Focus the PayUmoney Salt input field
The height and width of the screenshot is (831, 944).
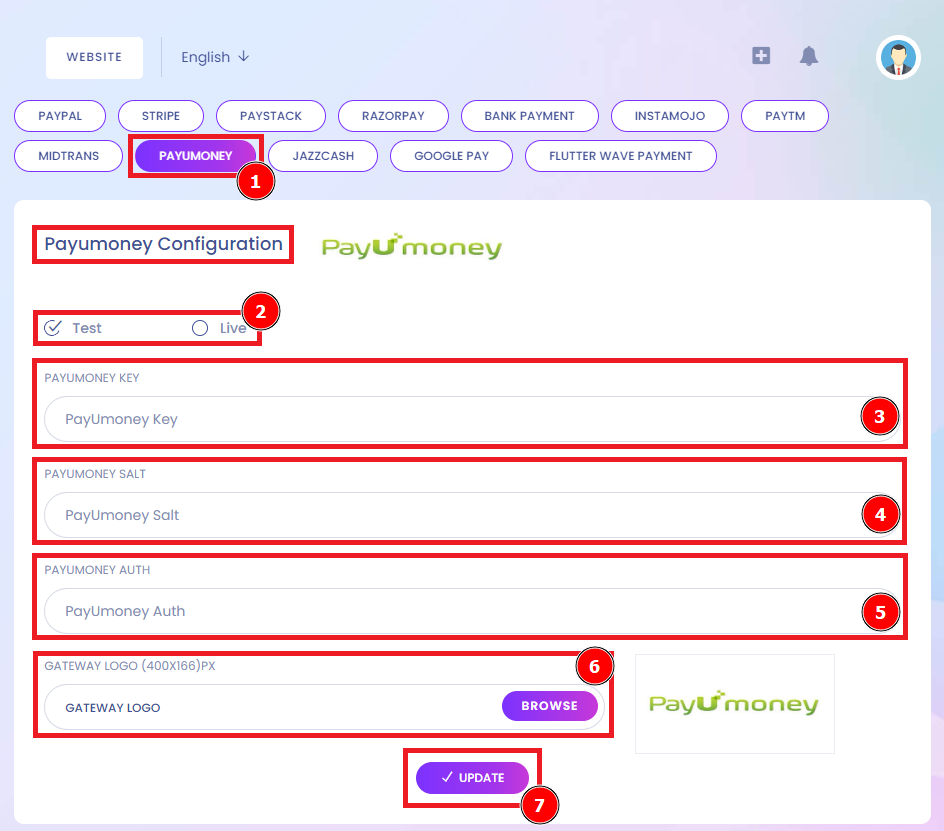[472, 515]
